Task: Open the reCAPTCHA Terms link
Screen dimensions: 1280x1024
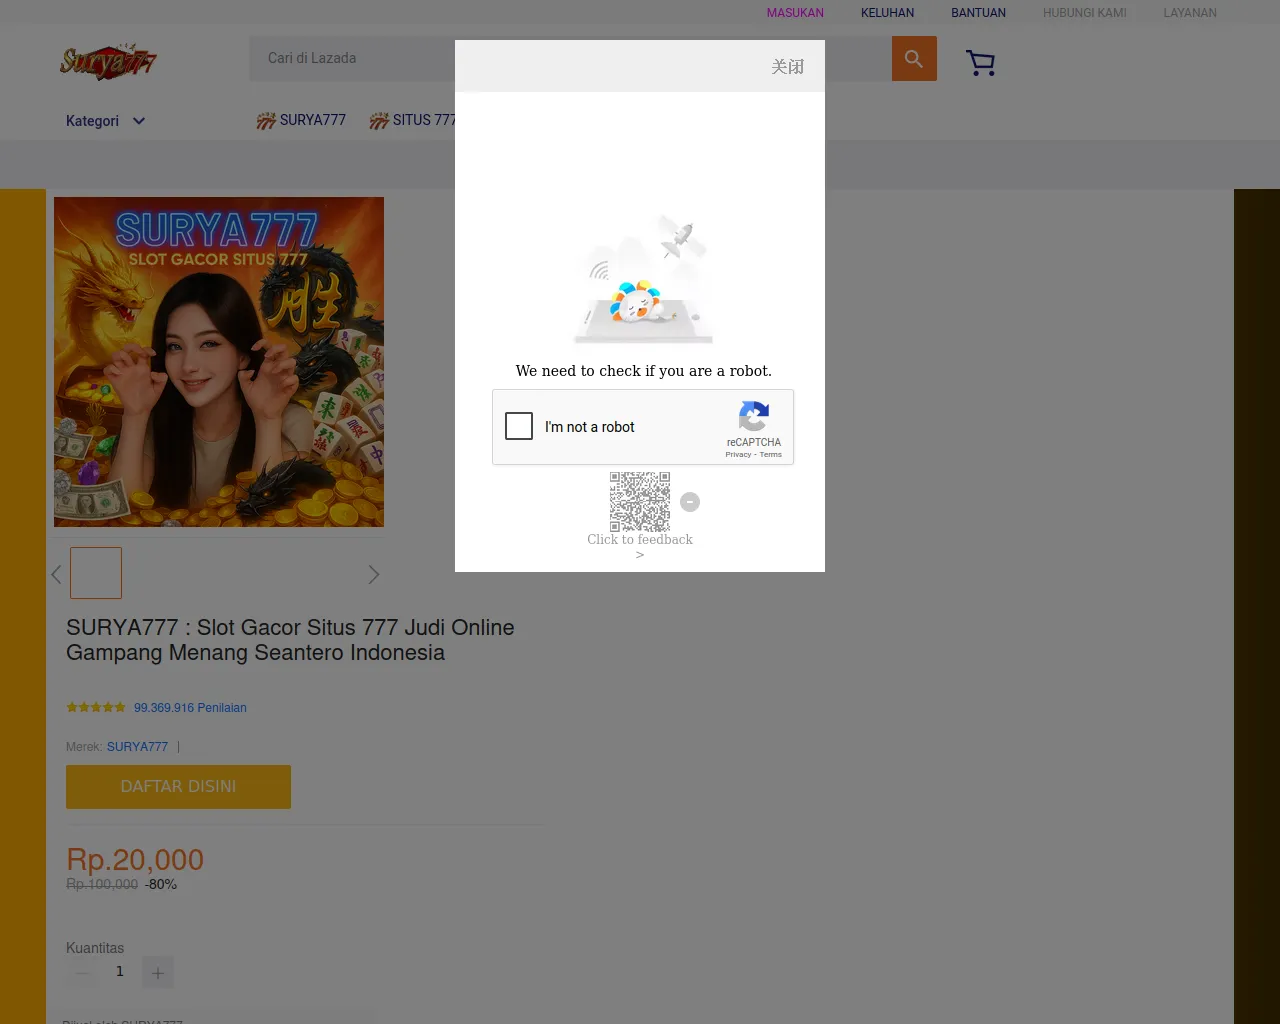Action: (x=770, y=455)
